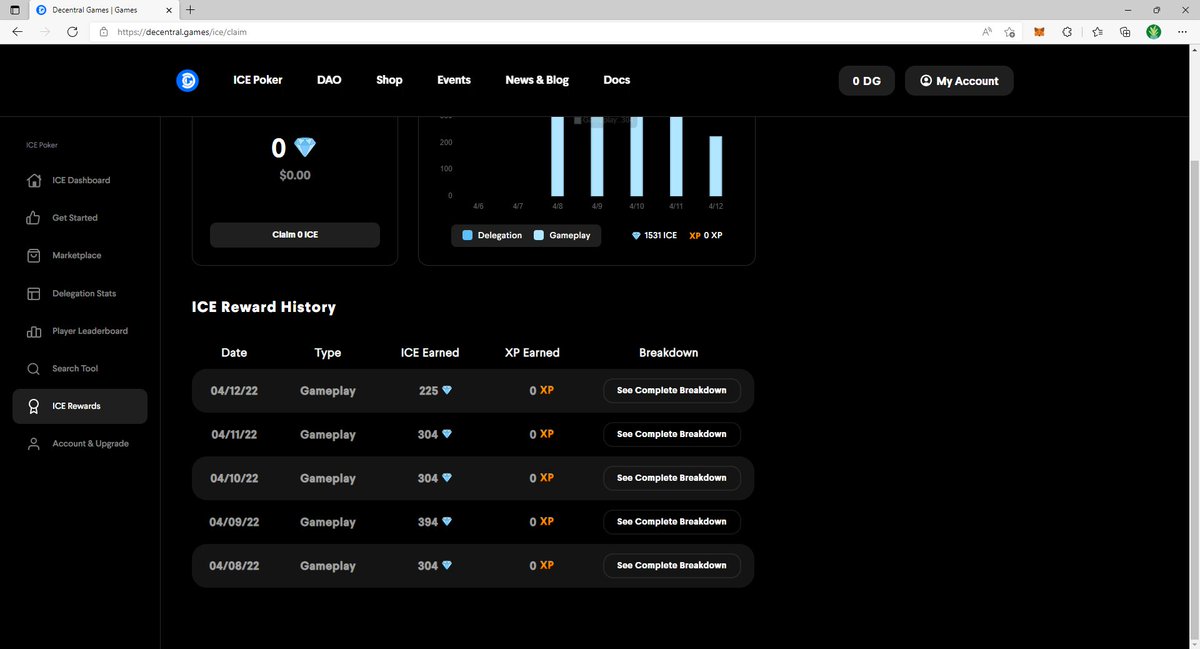This screenshot has height=649, width=1200.
Task: Open News & Blog nav item
Action: click(x=537, y=80)
